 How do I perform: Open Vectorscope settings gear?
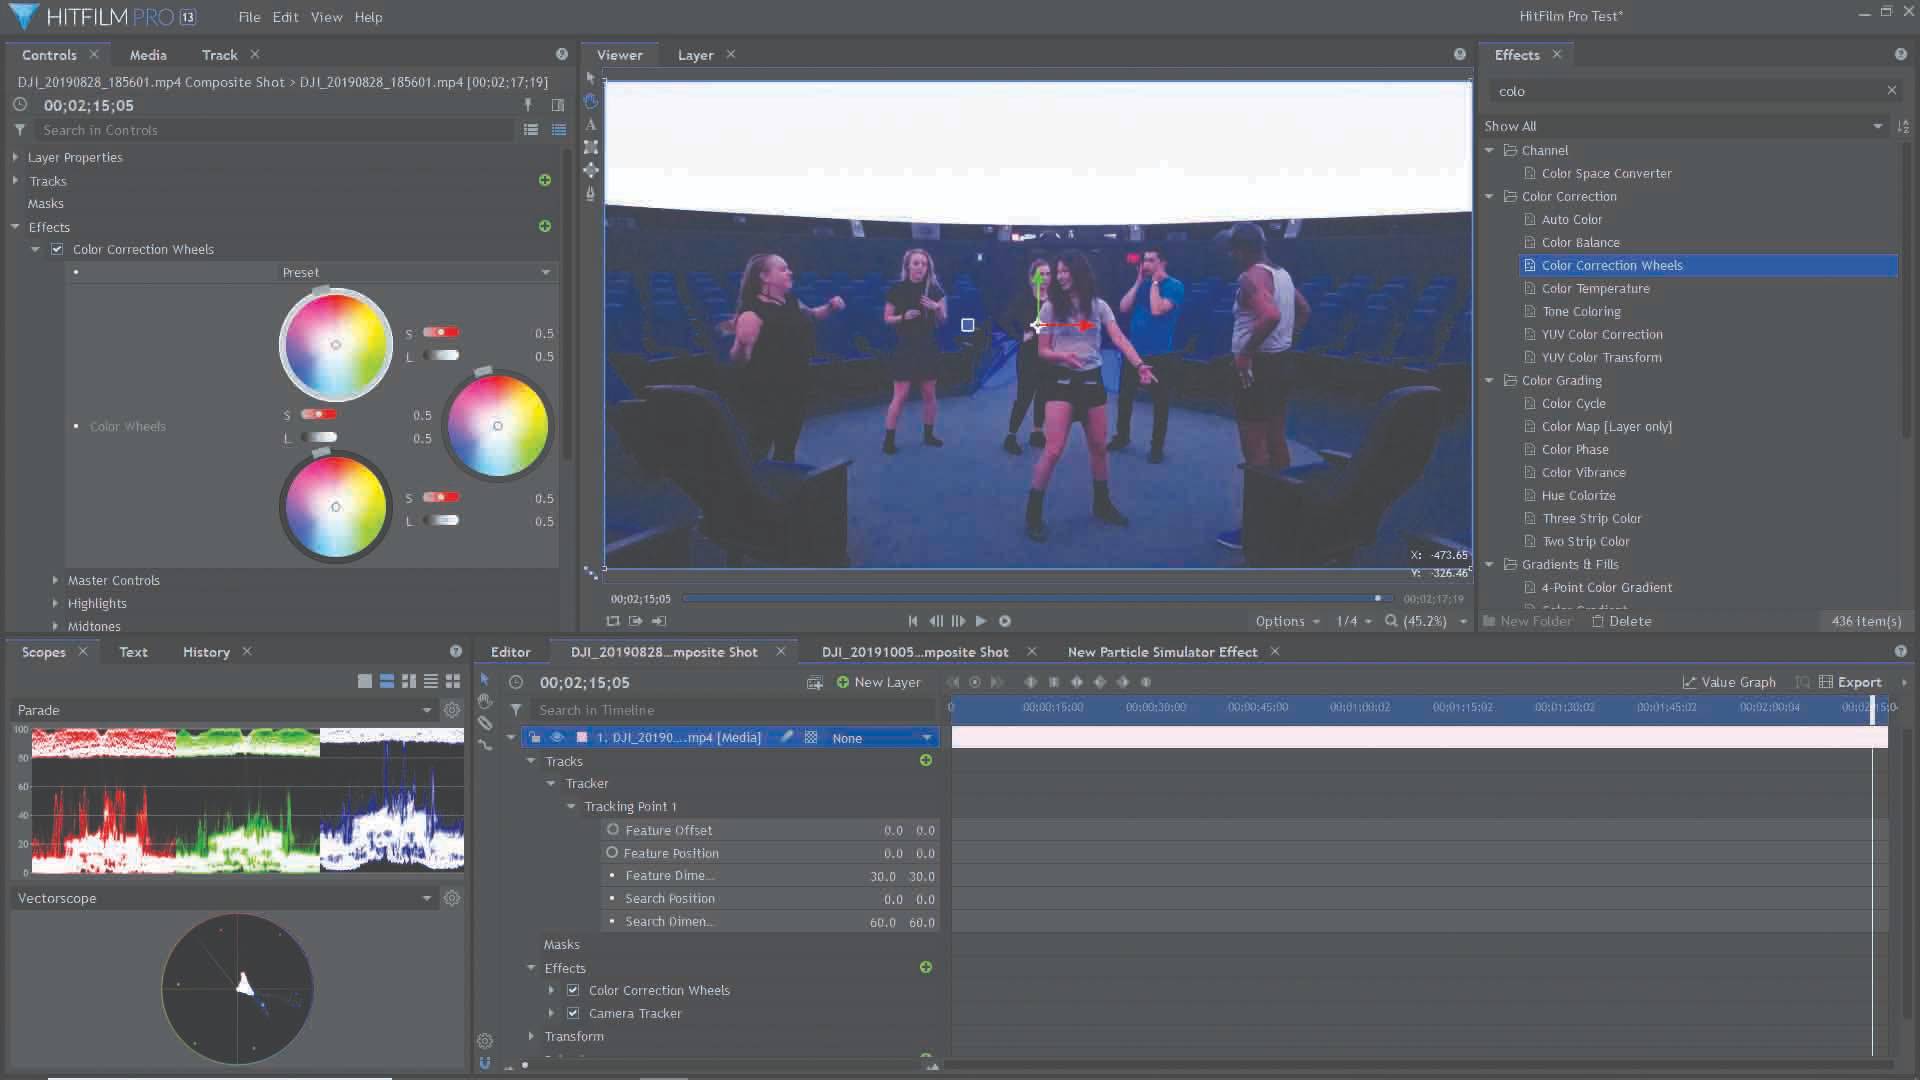[x=452, y=898]
